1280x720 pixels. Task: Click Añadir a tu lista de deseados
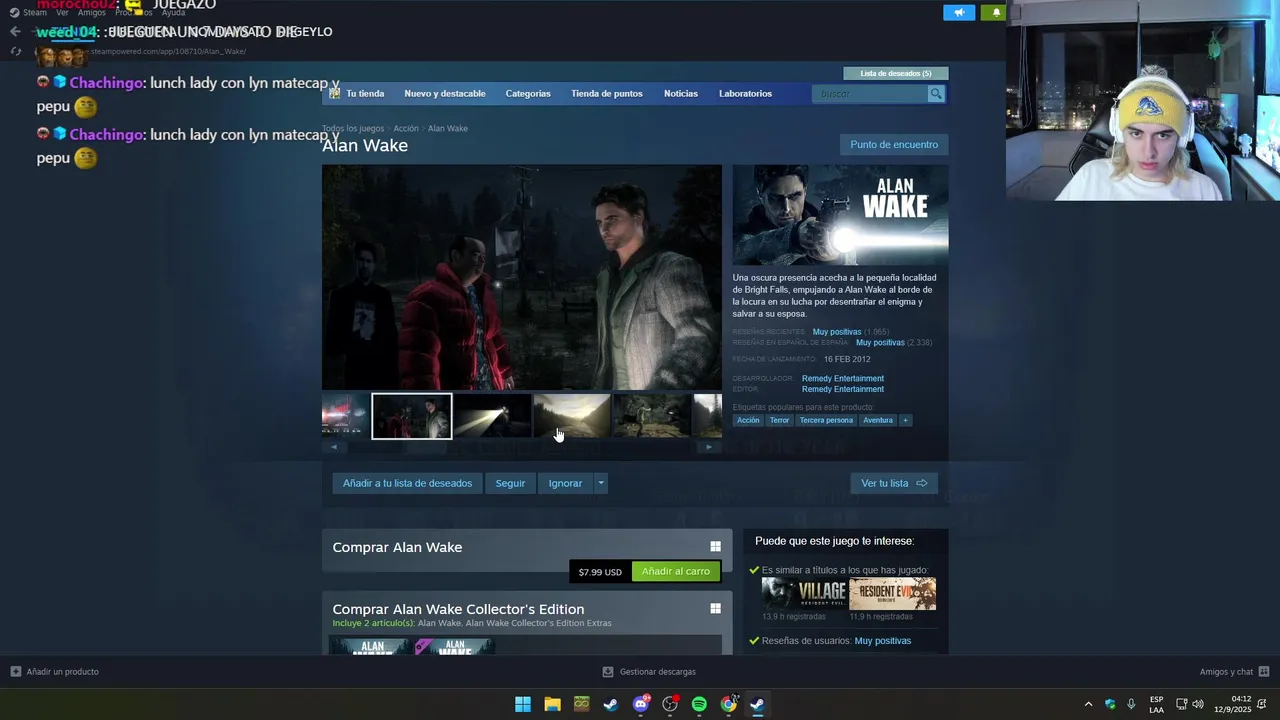click(407, 483)
